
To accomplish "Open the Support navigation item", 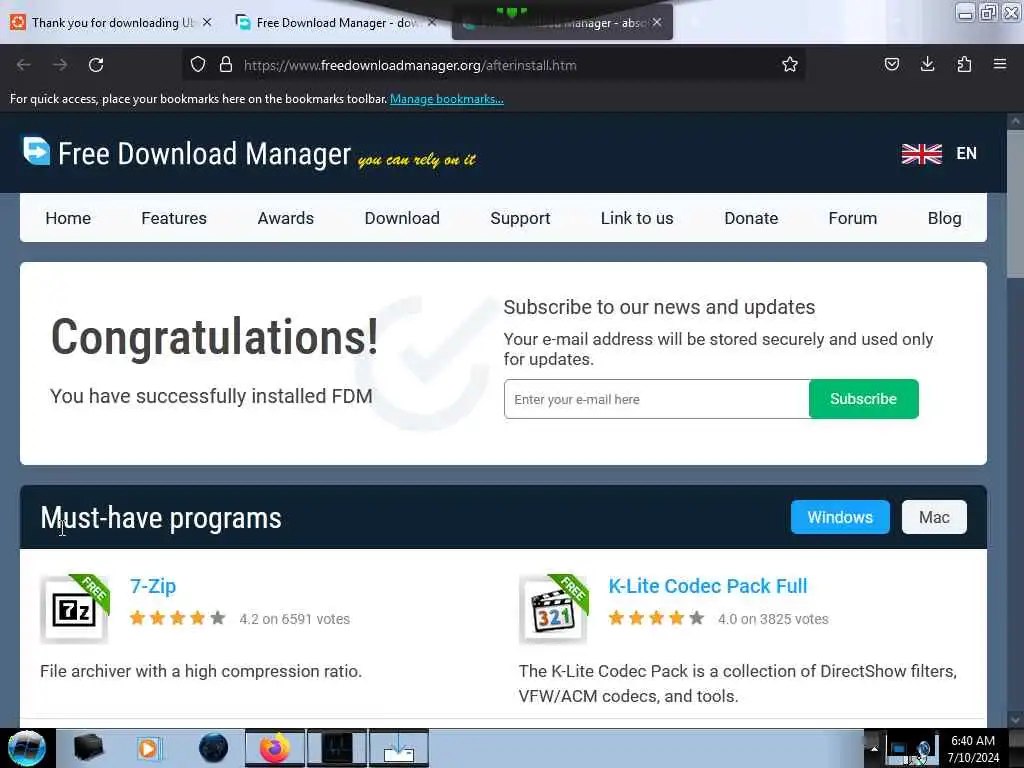I will [x=520, y=218].
